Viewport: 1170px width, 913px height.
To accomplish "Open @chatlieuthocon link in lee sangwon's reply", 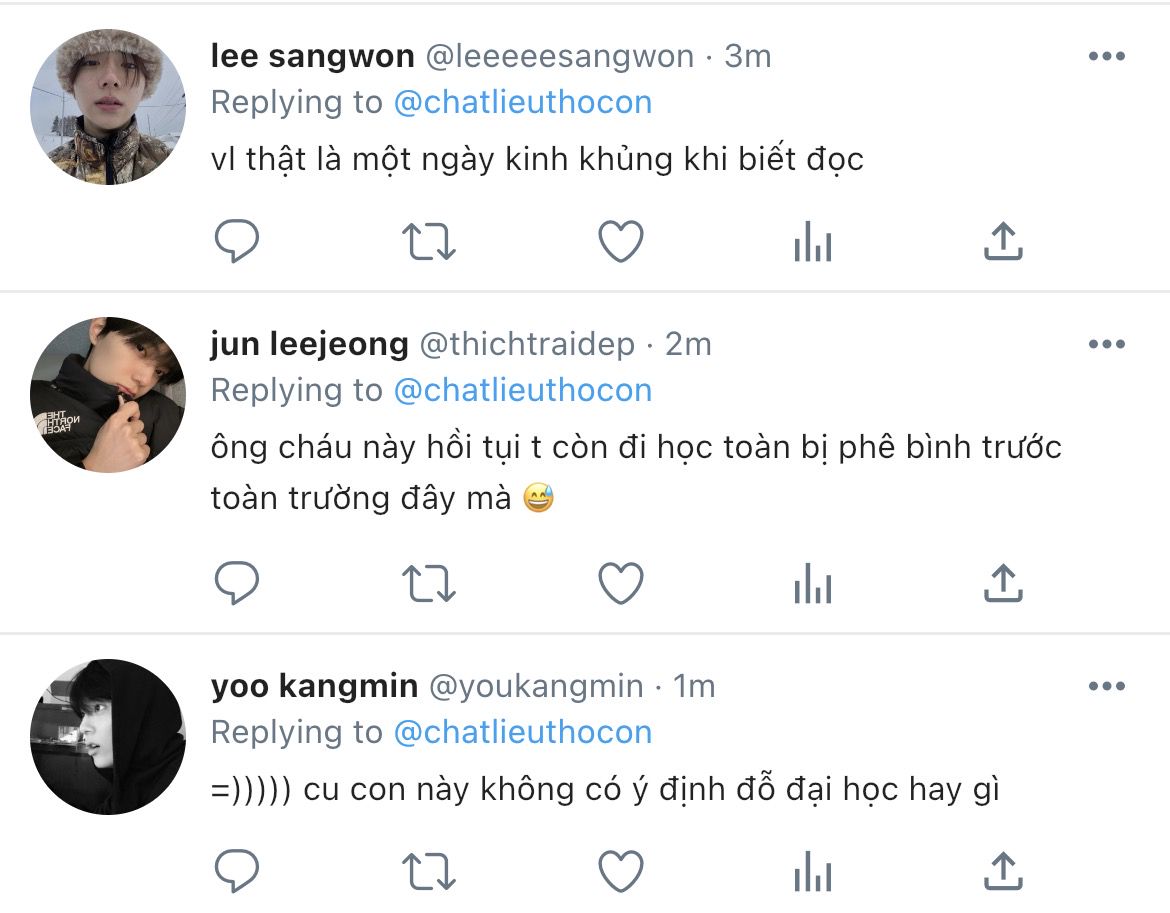I will [522, 102].
